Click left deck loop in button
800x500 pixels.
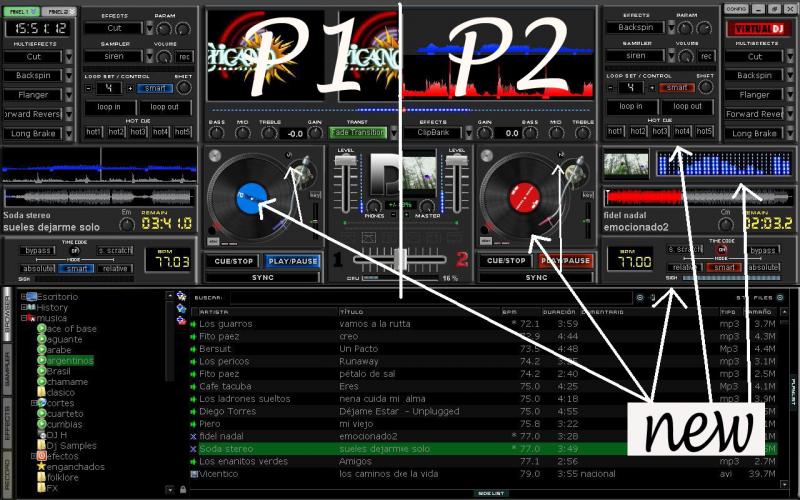pyautogui.click(x=109, y=107)
